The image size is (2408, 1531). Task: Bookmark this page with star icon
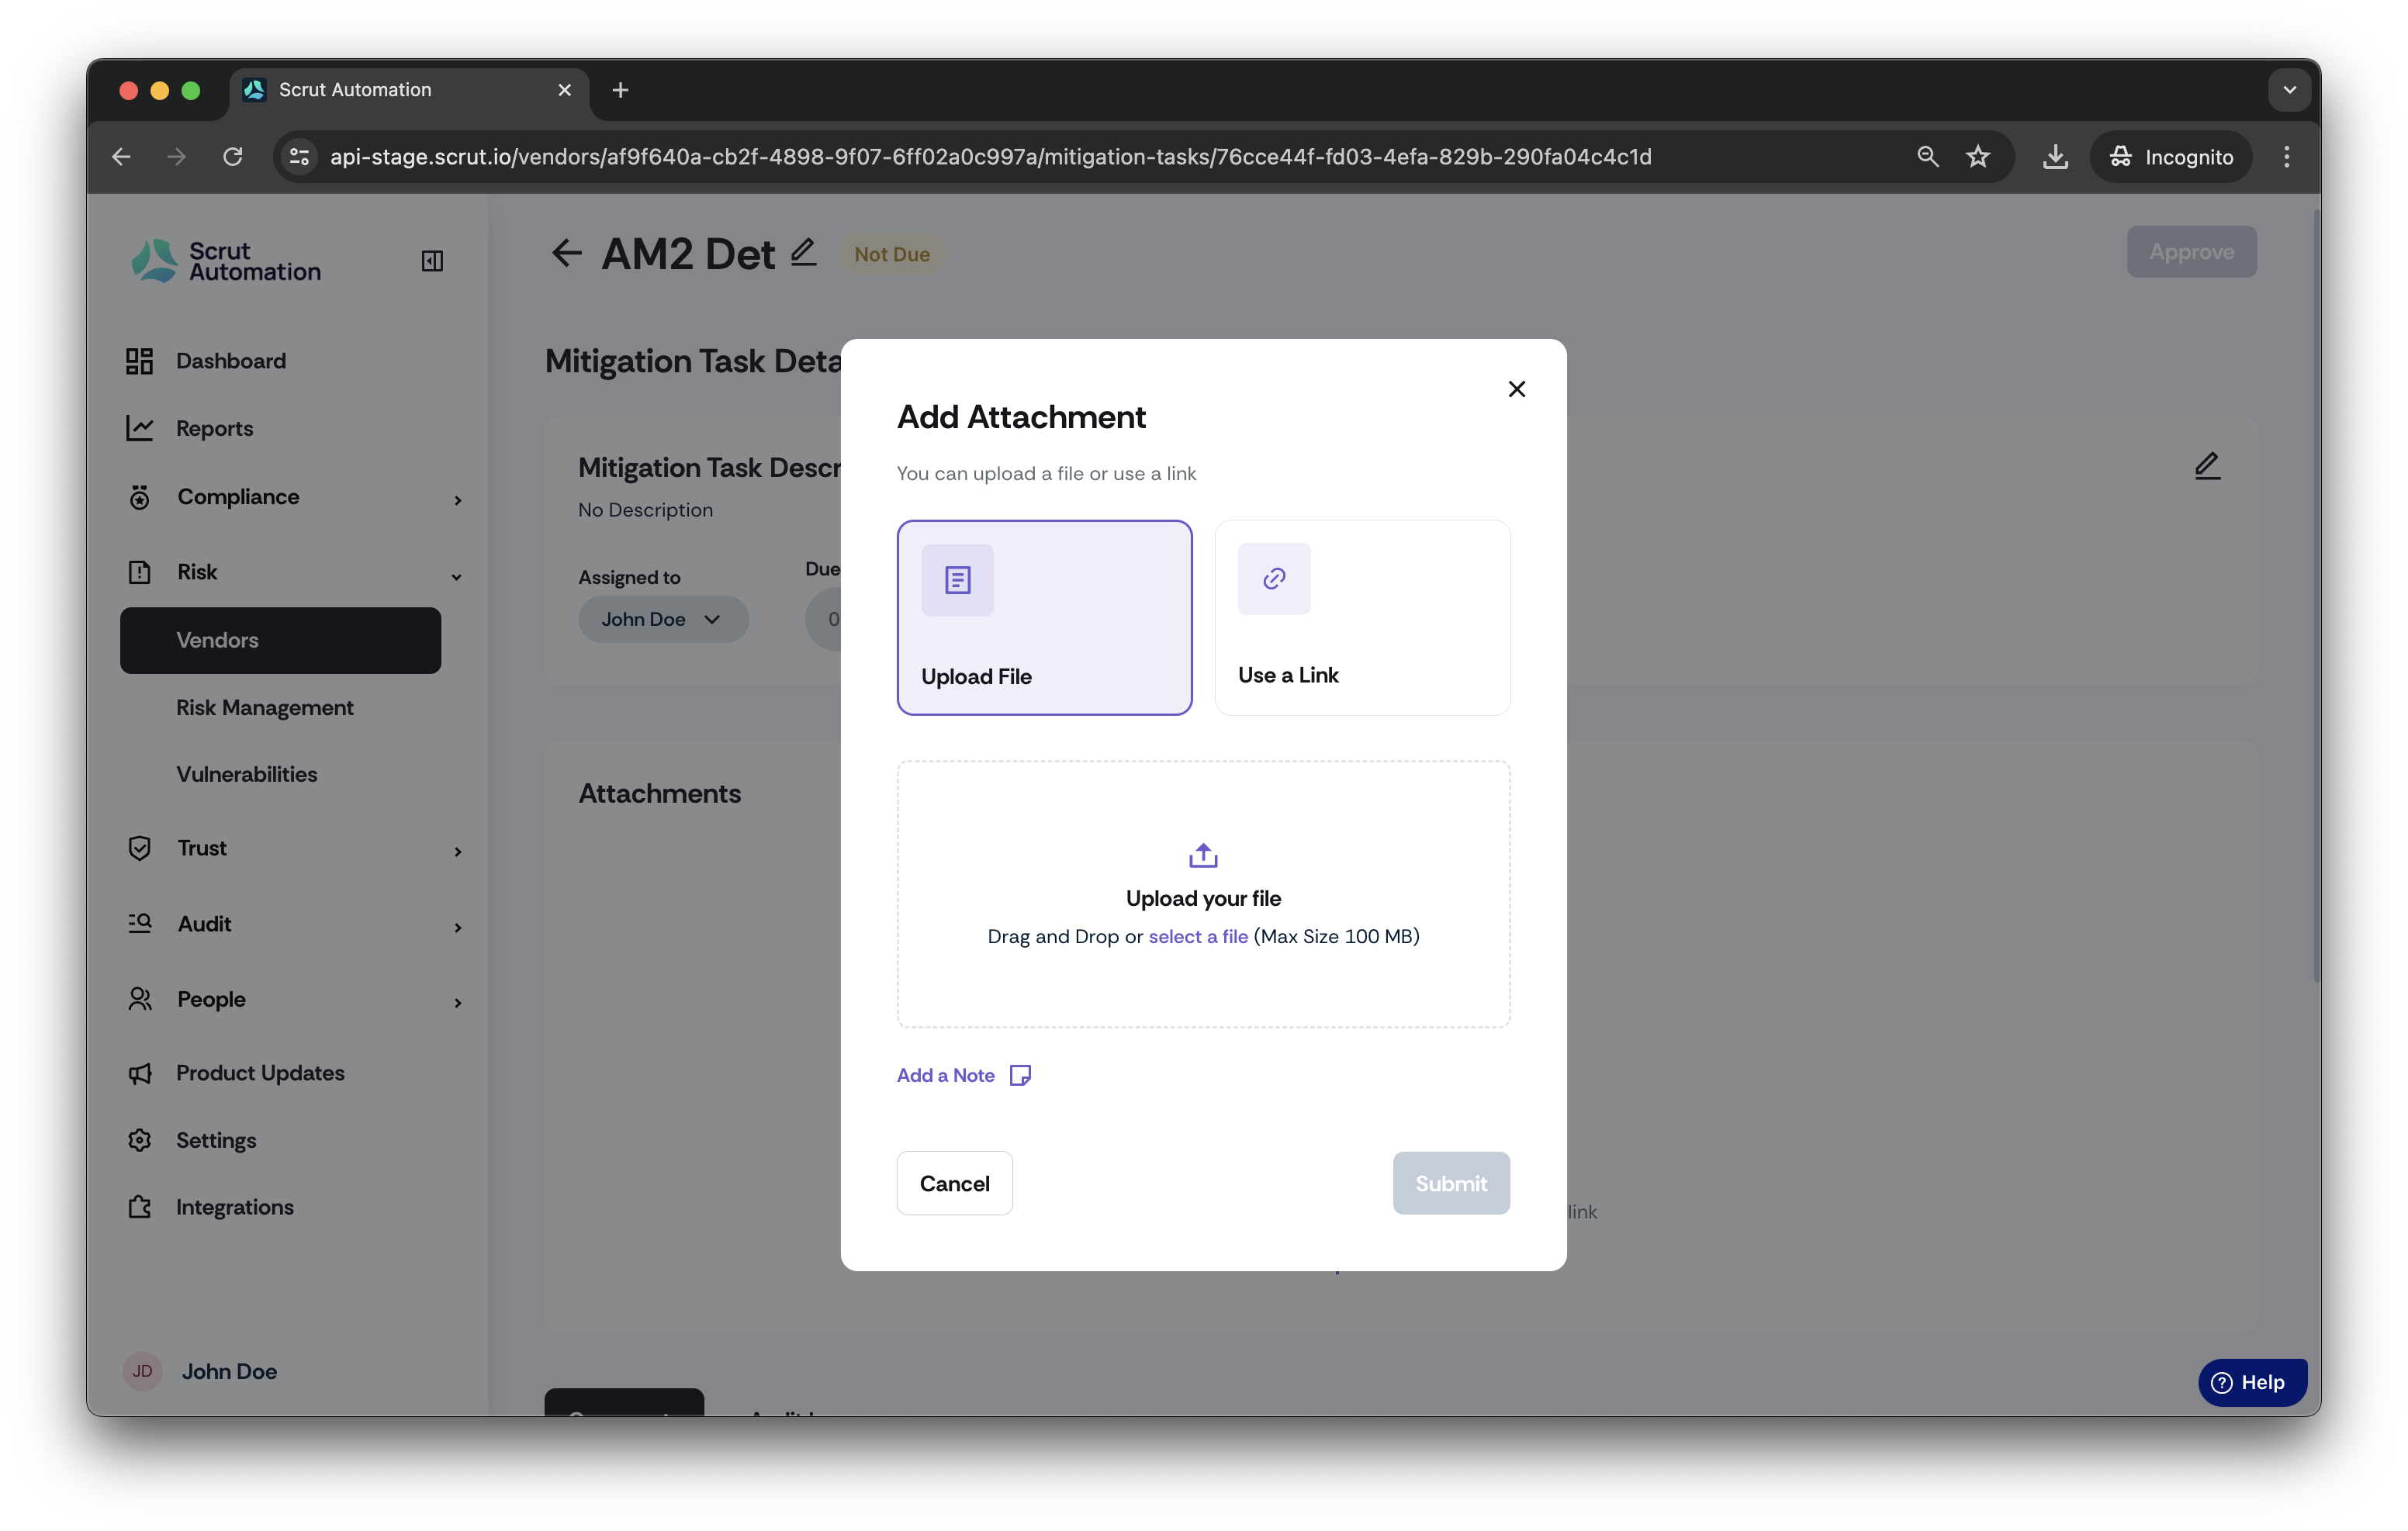[1977, 157]
